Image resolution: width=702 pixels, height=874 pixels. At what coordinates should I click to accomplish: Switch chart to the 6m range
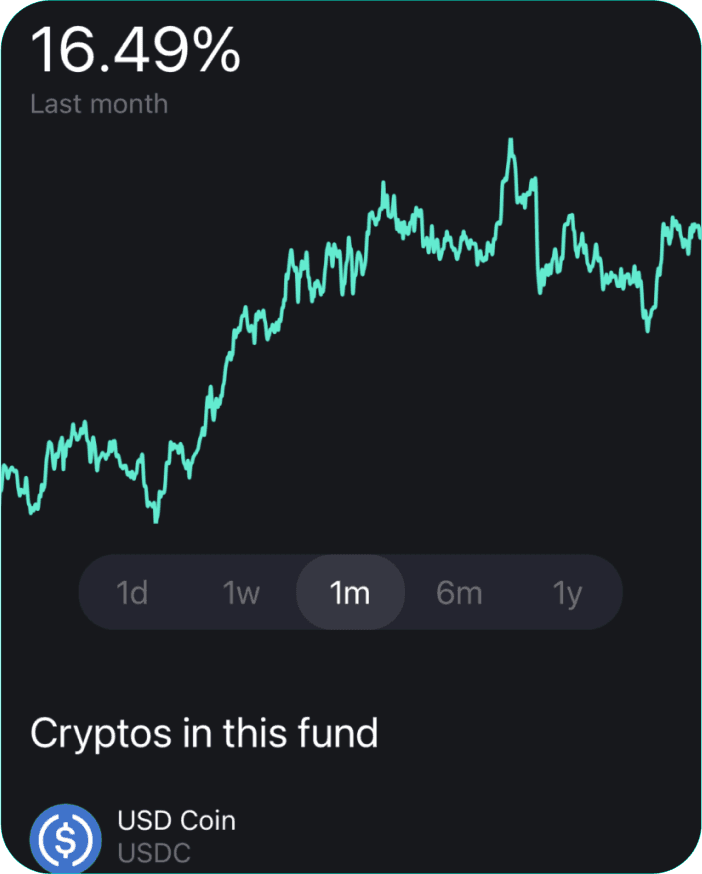pyautogui.click(x=459, y=592)
